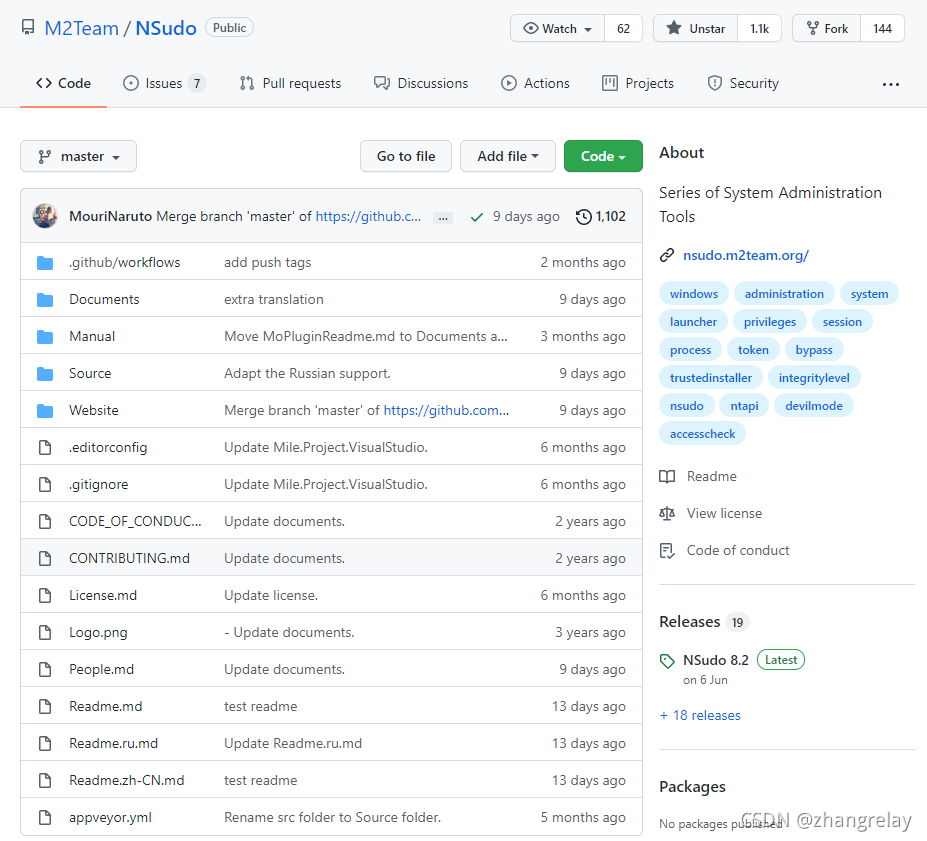Unstar the repository

pos(696,28)
